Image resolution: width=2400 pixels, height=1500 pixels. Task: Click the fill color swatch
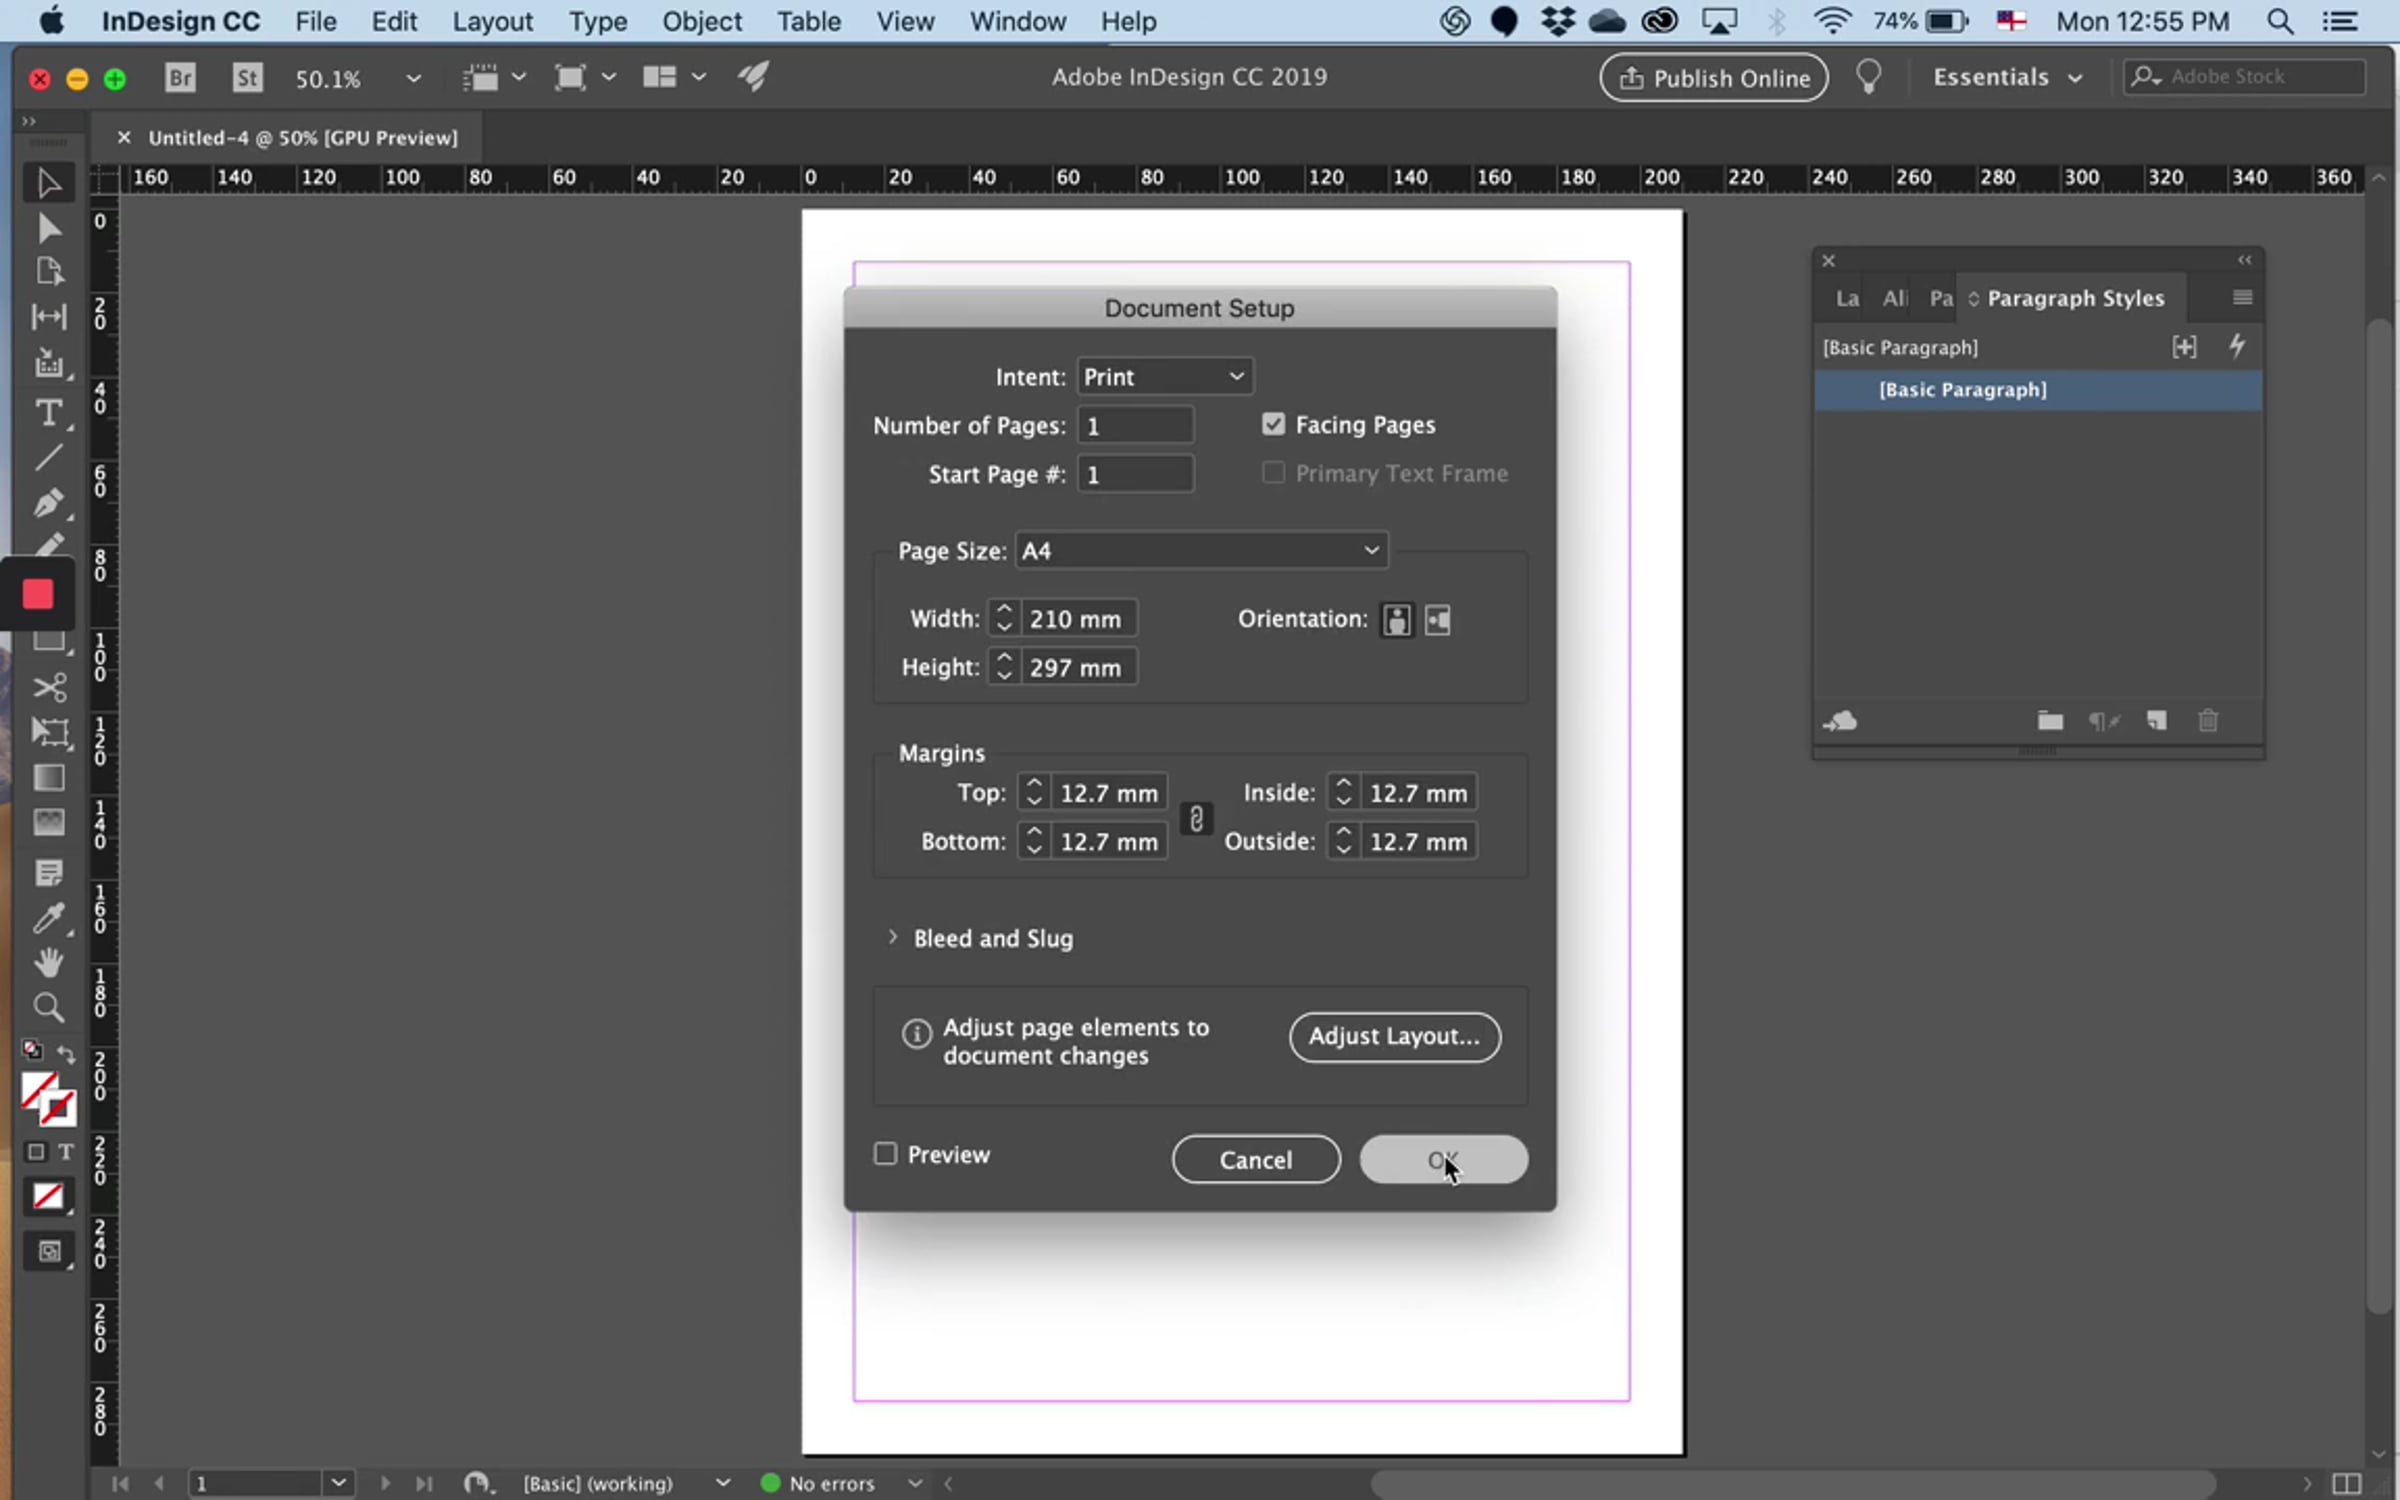point(39,1090)
